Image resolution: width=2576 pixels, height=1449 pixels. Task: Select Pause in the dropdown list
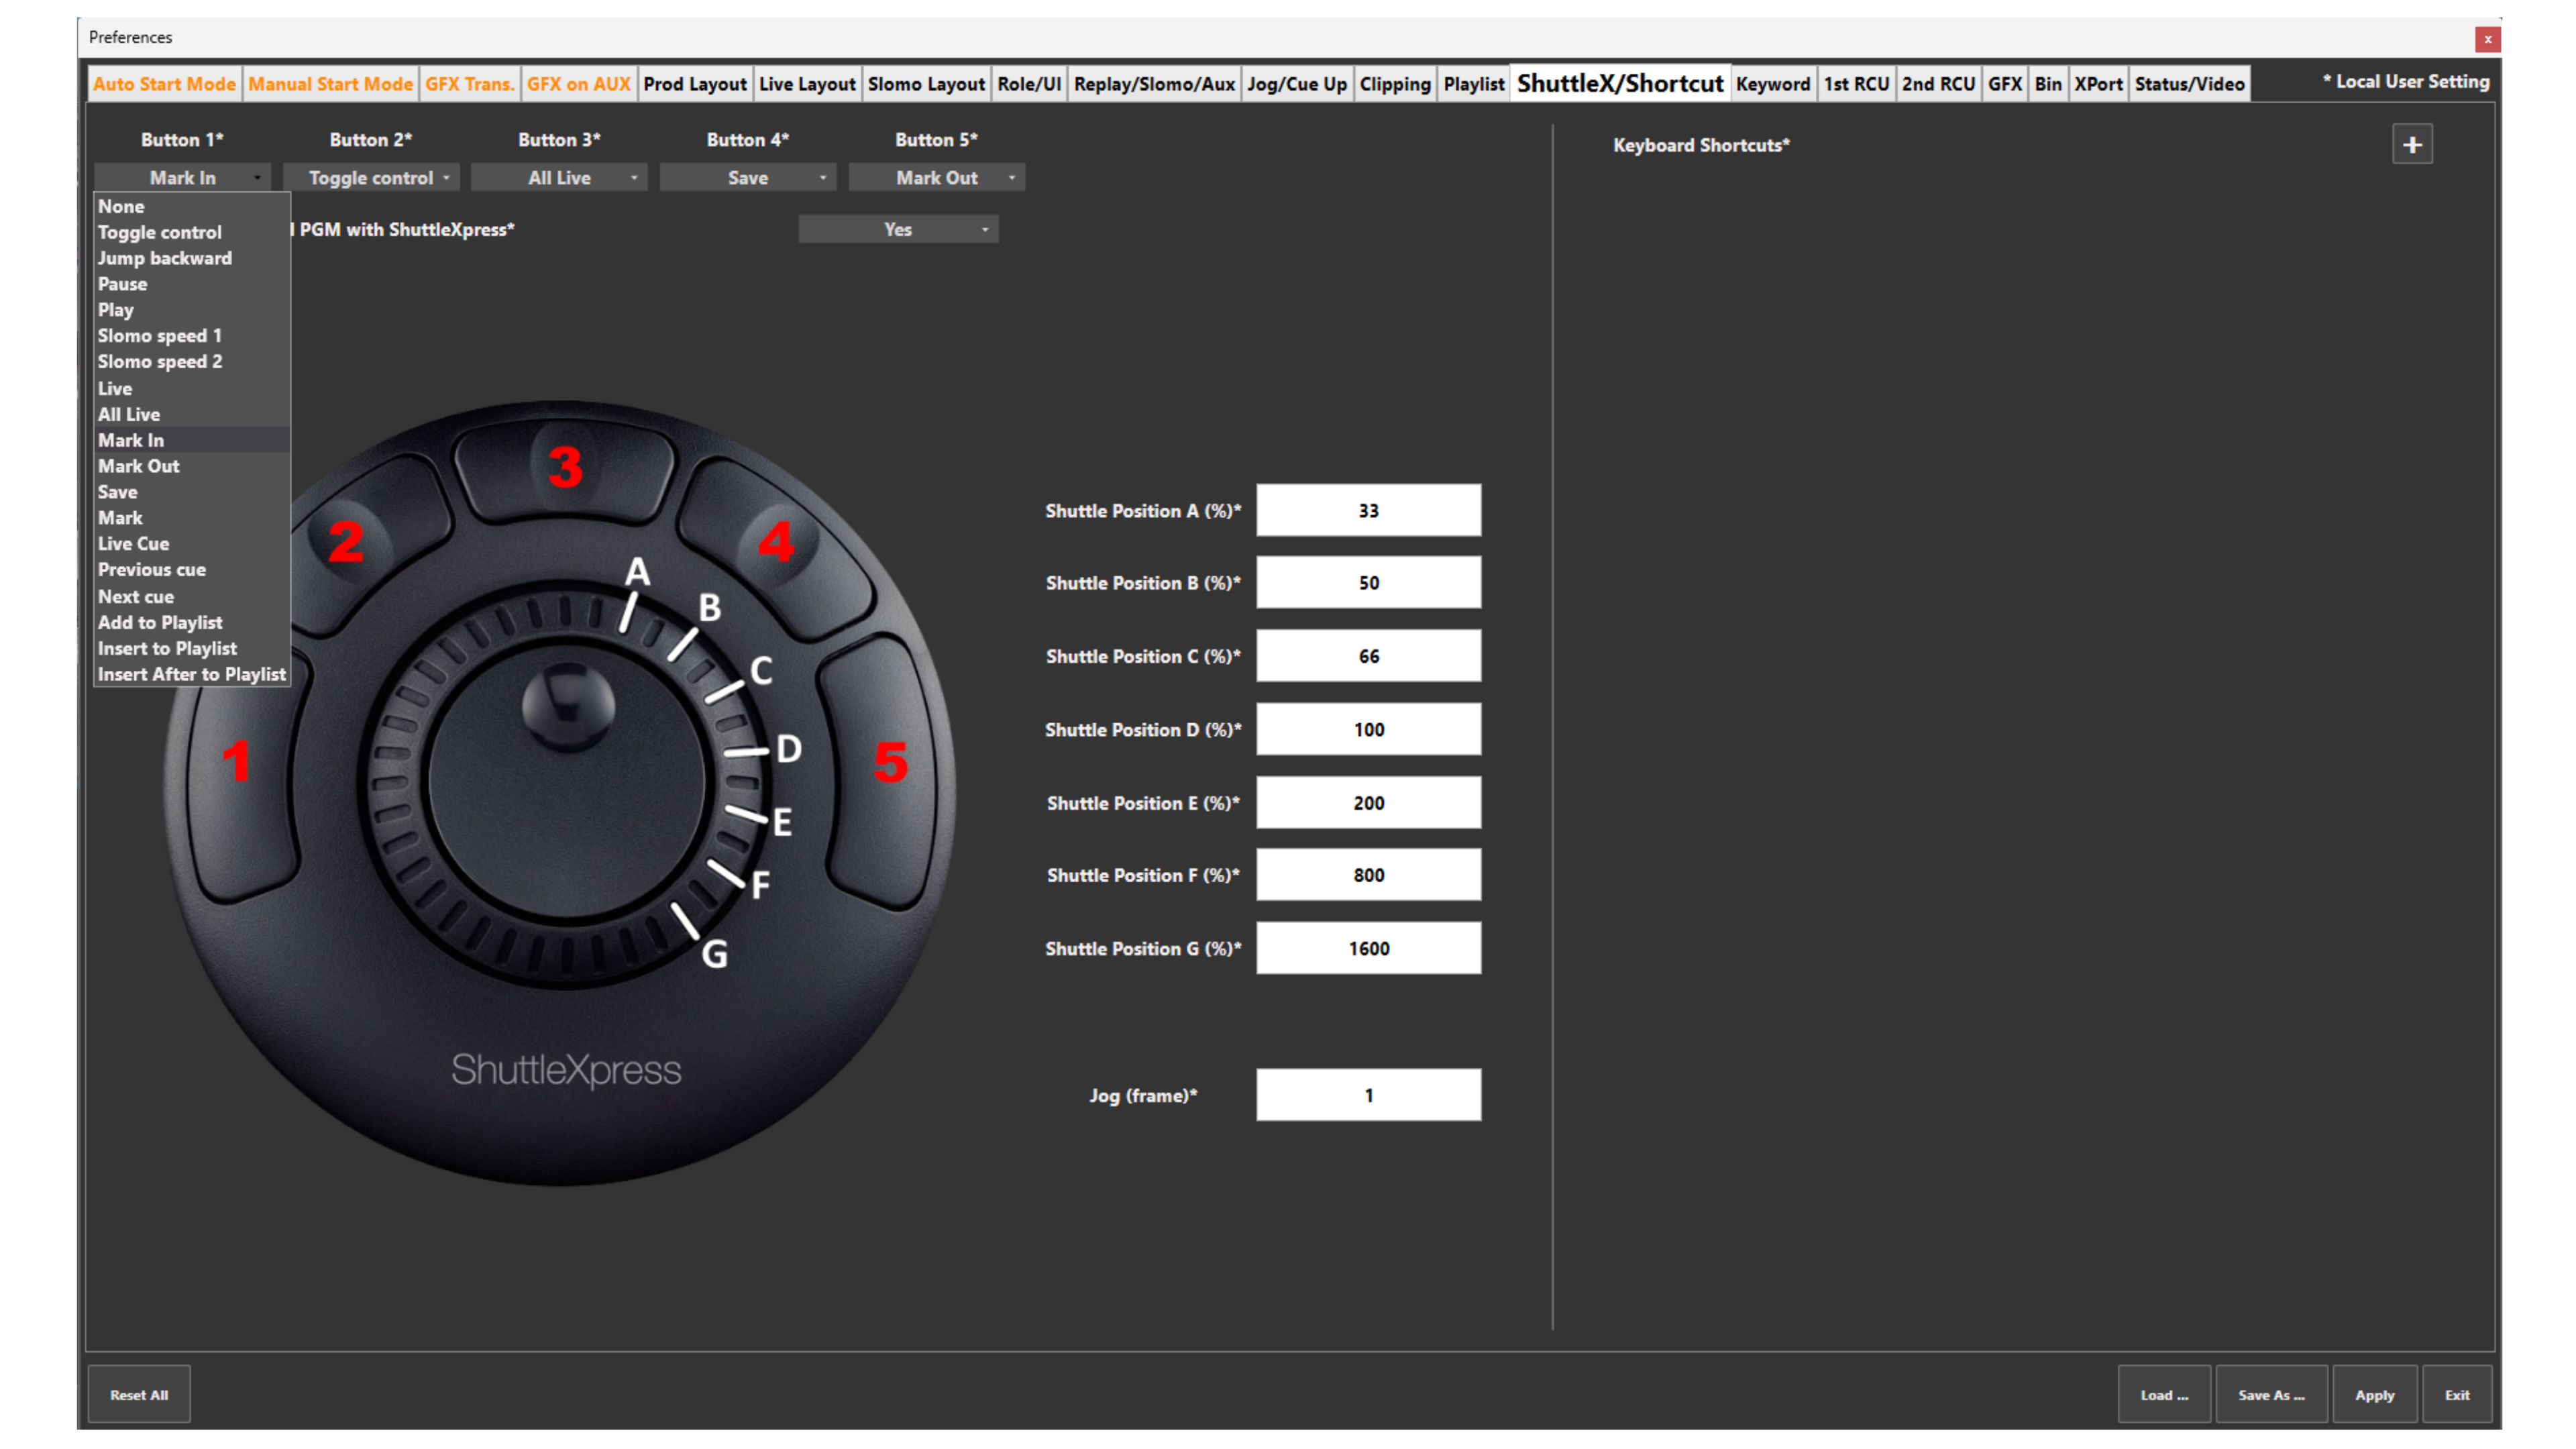pyautogui.click(x=192, y=285)
